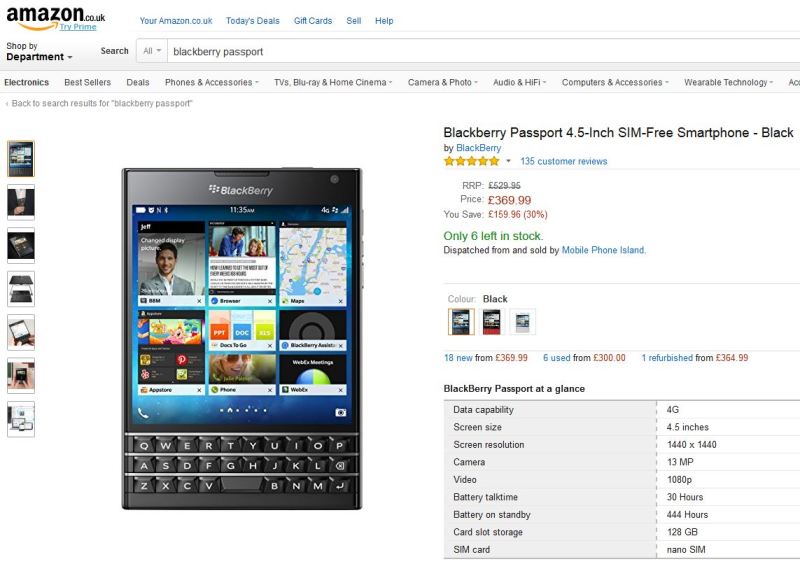This screenshot has width=800, height=564.
Task: View thumbnail of phone held in hand
Action: pyautogui.click(x=21, y=332)
